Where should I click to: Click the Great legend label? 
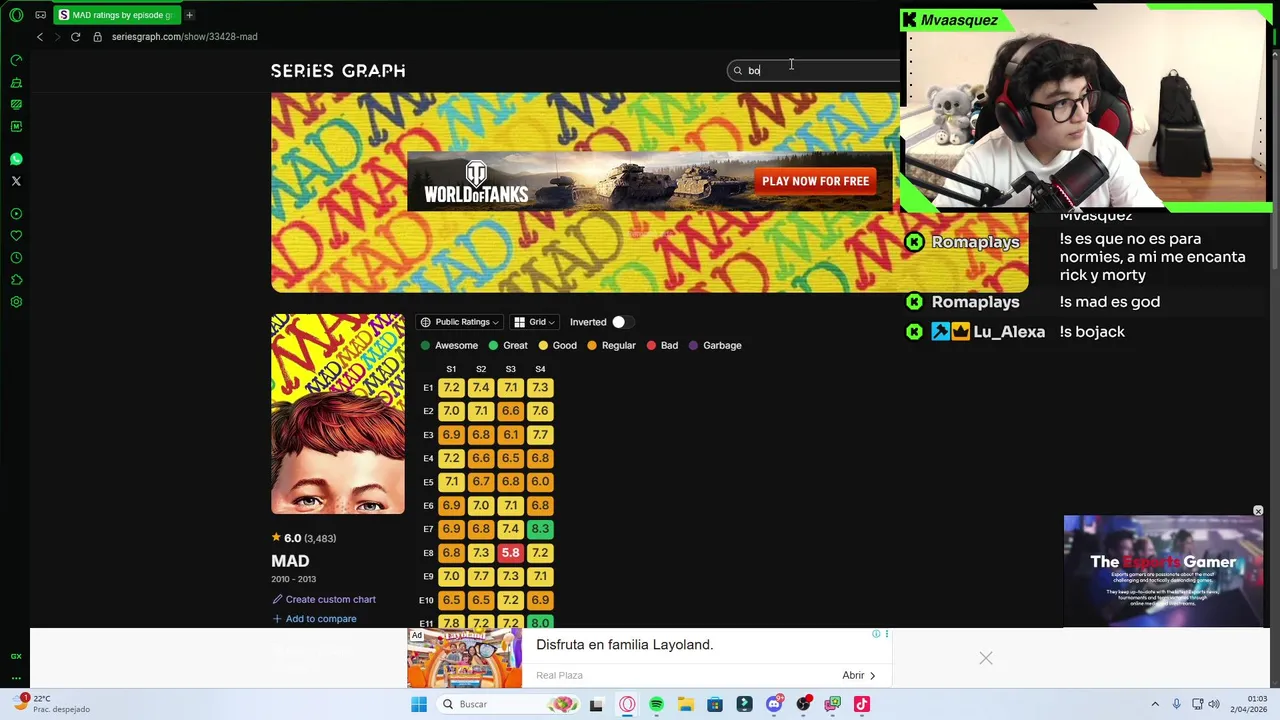coord(515,346)
